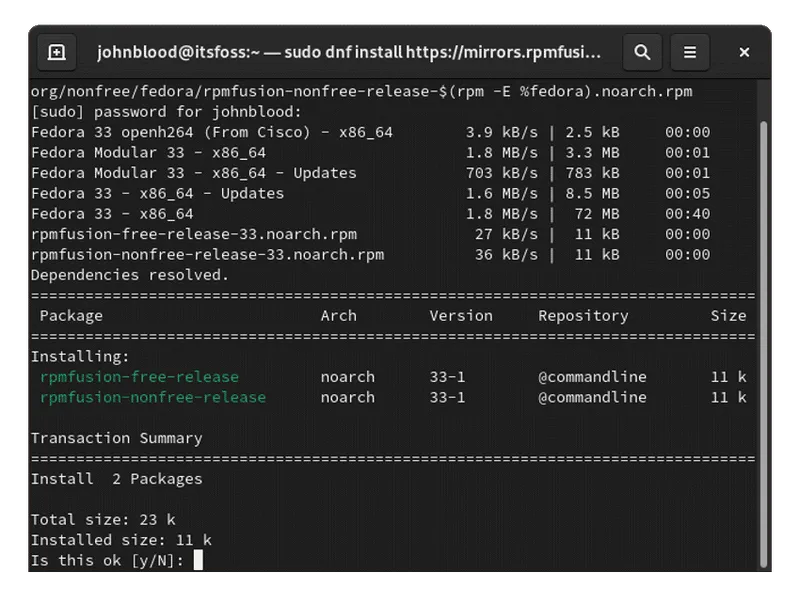Click the Version column header
The width and height of the screenshot is (800, 604).
pos(461,315)
